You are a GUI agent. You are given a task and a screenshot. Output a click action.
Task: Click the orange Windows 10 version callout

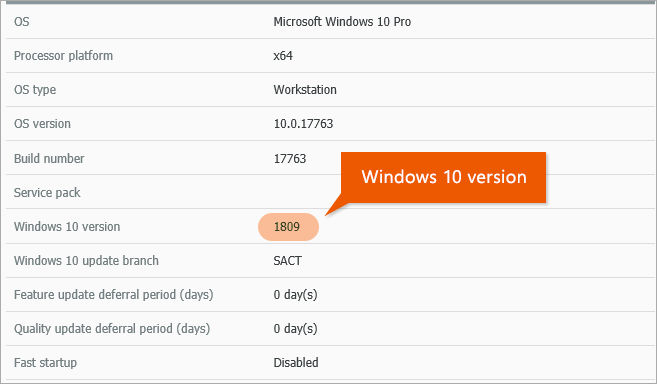tap(443, 177)
